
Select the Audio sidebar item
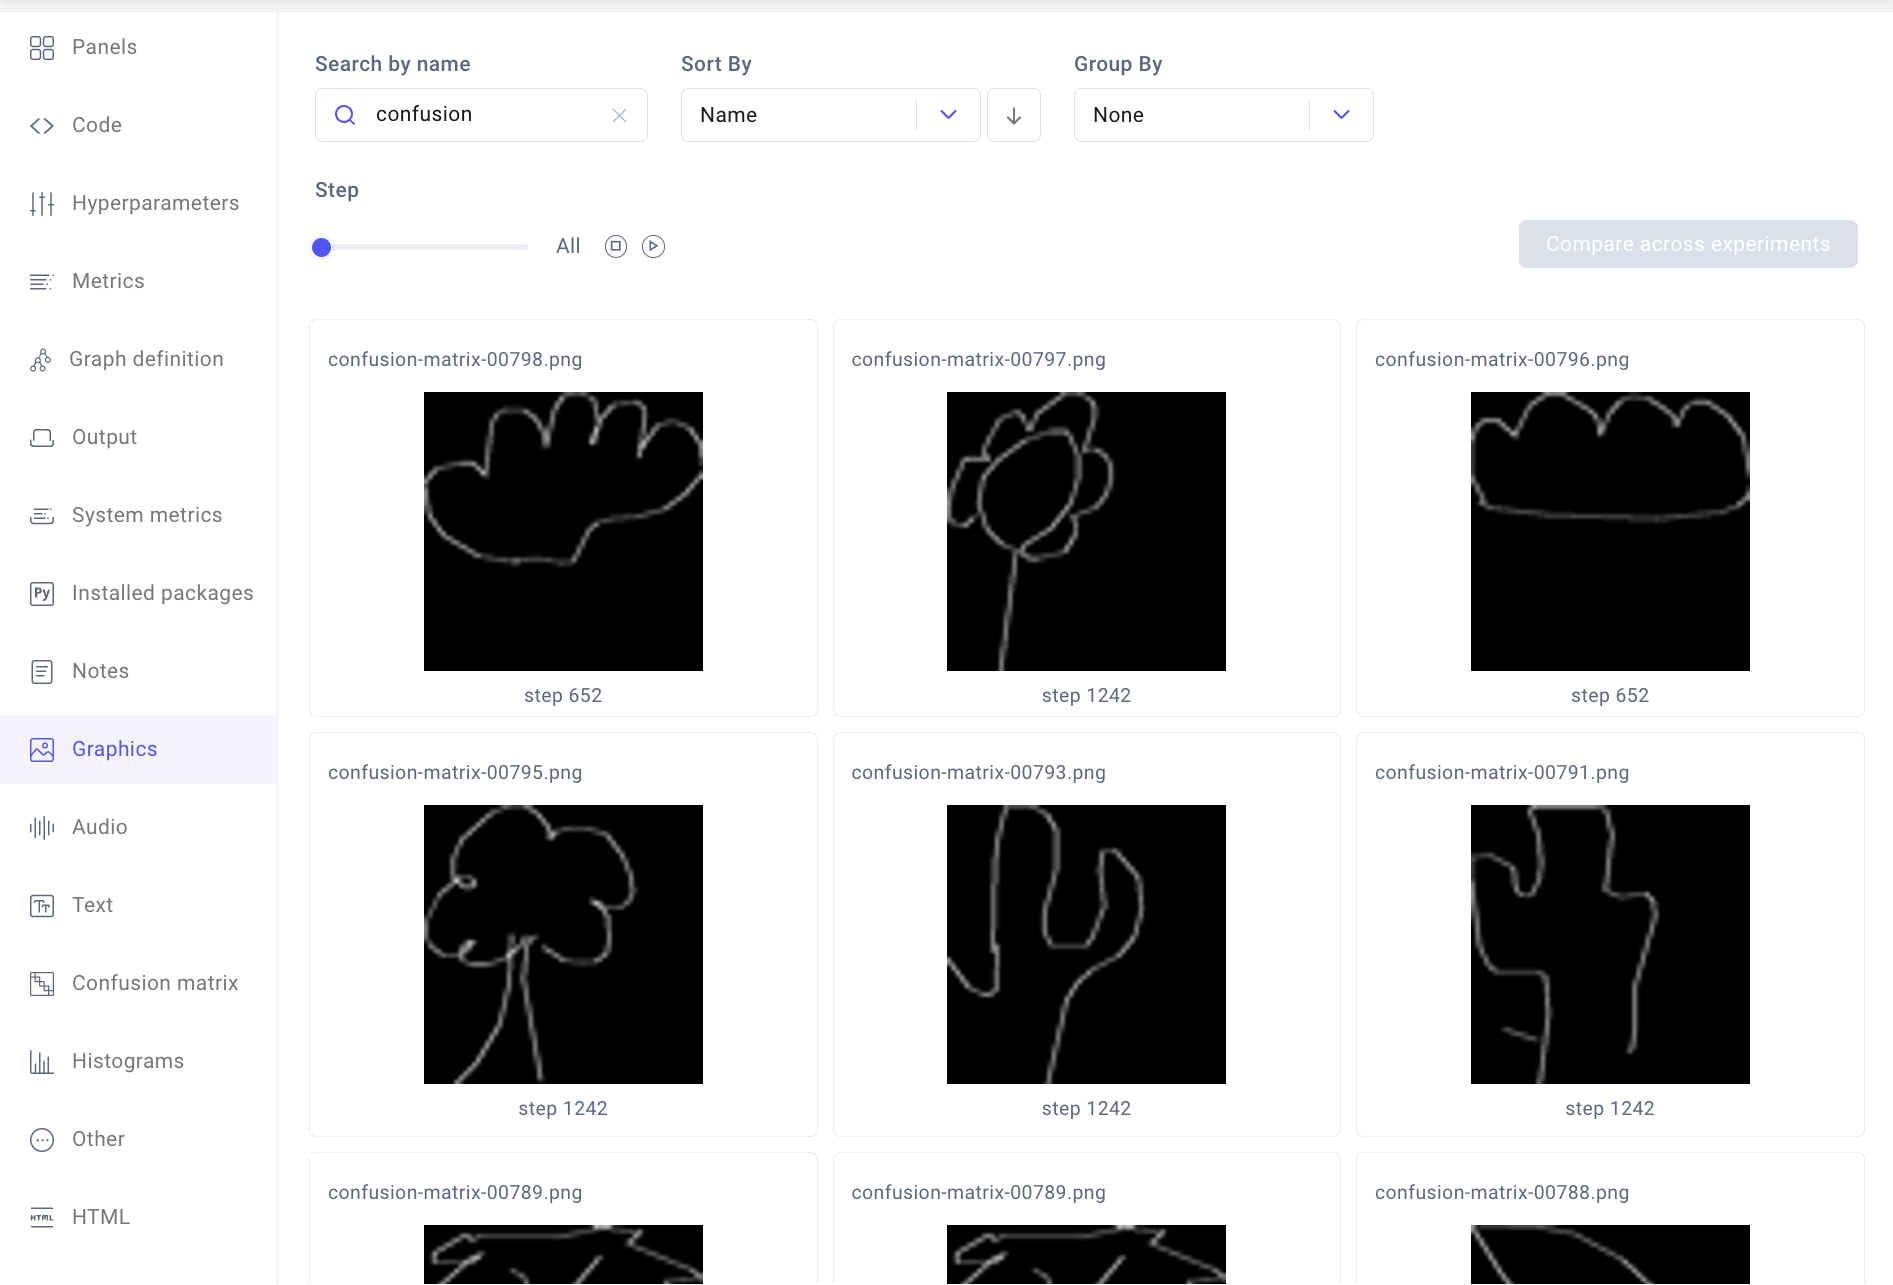point(99,827)
